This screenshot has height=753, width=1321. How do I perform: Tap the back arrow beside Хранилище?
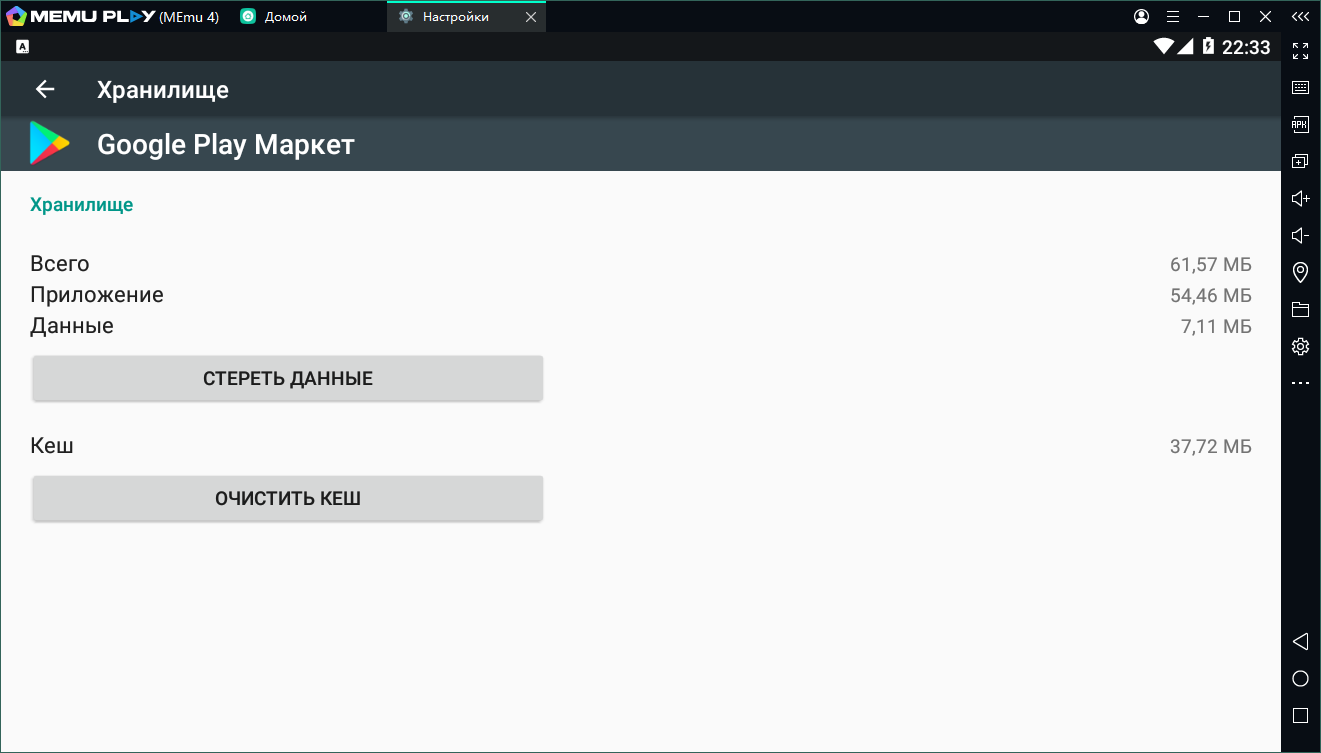point(45,89)
